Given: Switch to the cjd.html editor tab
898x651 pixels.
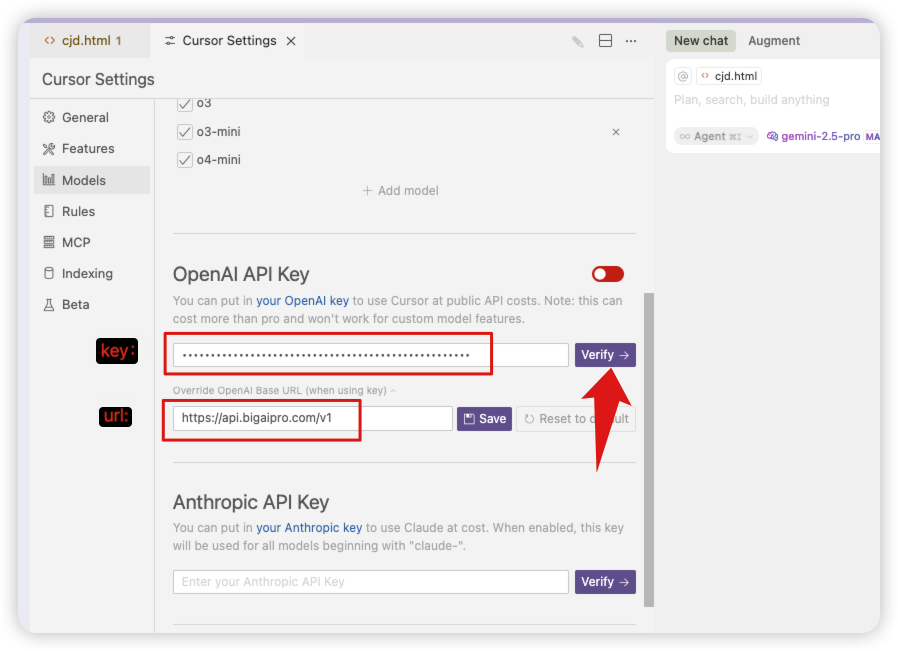Looking at the screenshot, I should pyautogui.click(x=90, y=41).
